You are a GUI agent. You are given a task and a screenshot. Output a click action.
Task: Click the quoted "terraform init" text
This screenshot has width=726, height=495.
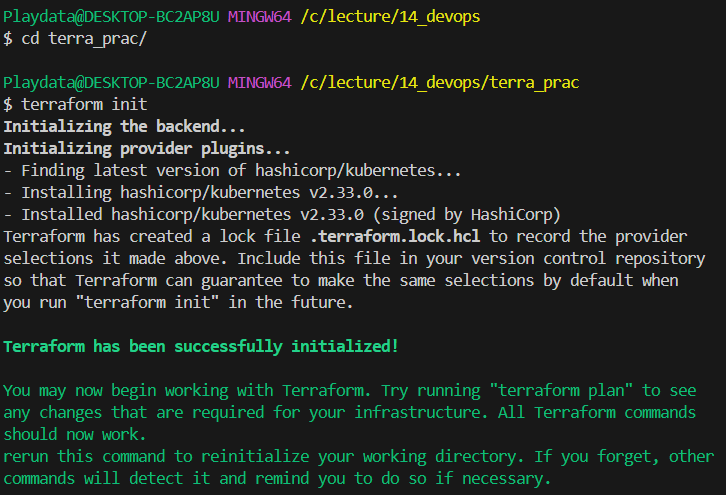tap(147, 302)
